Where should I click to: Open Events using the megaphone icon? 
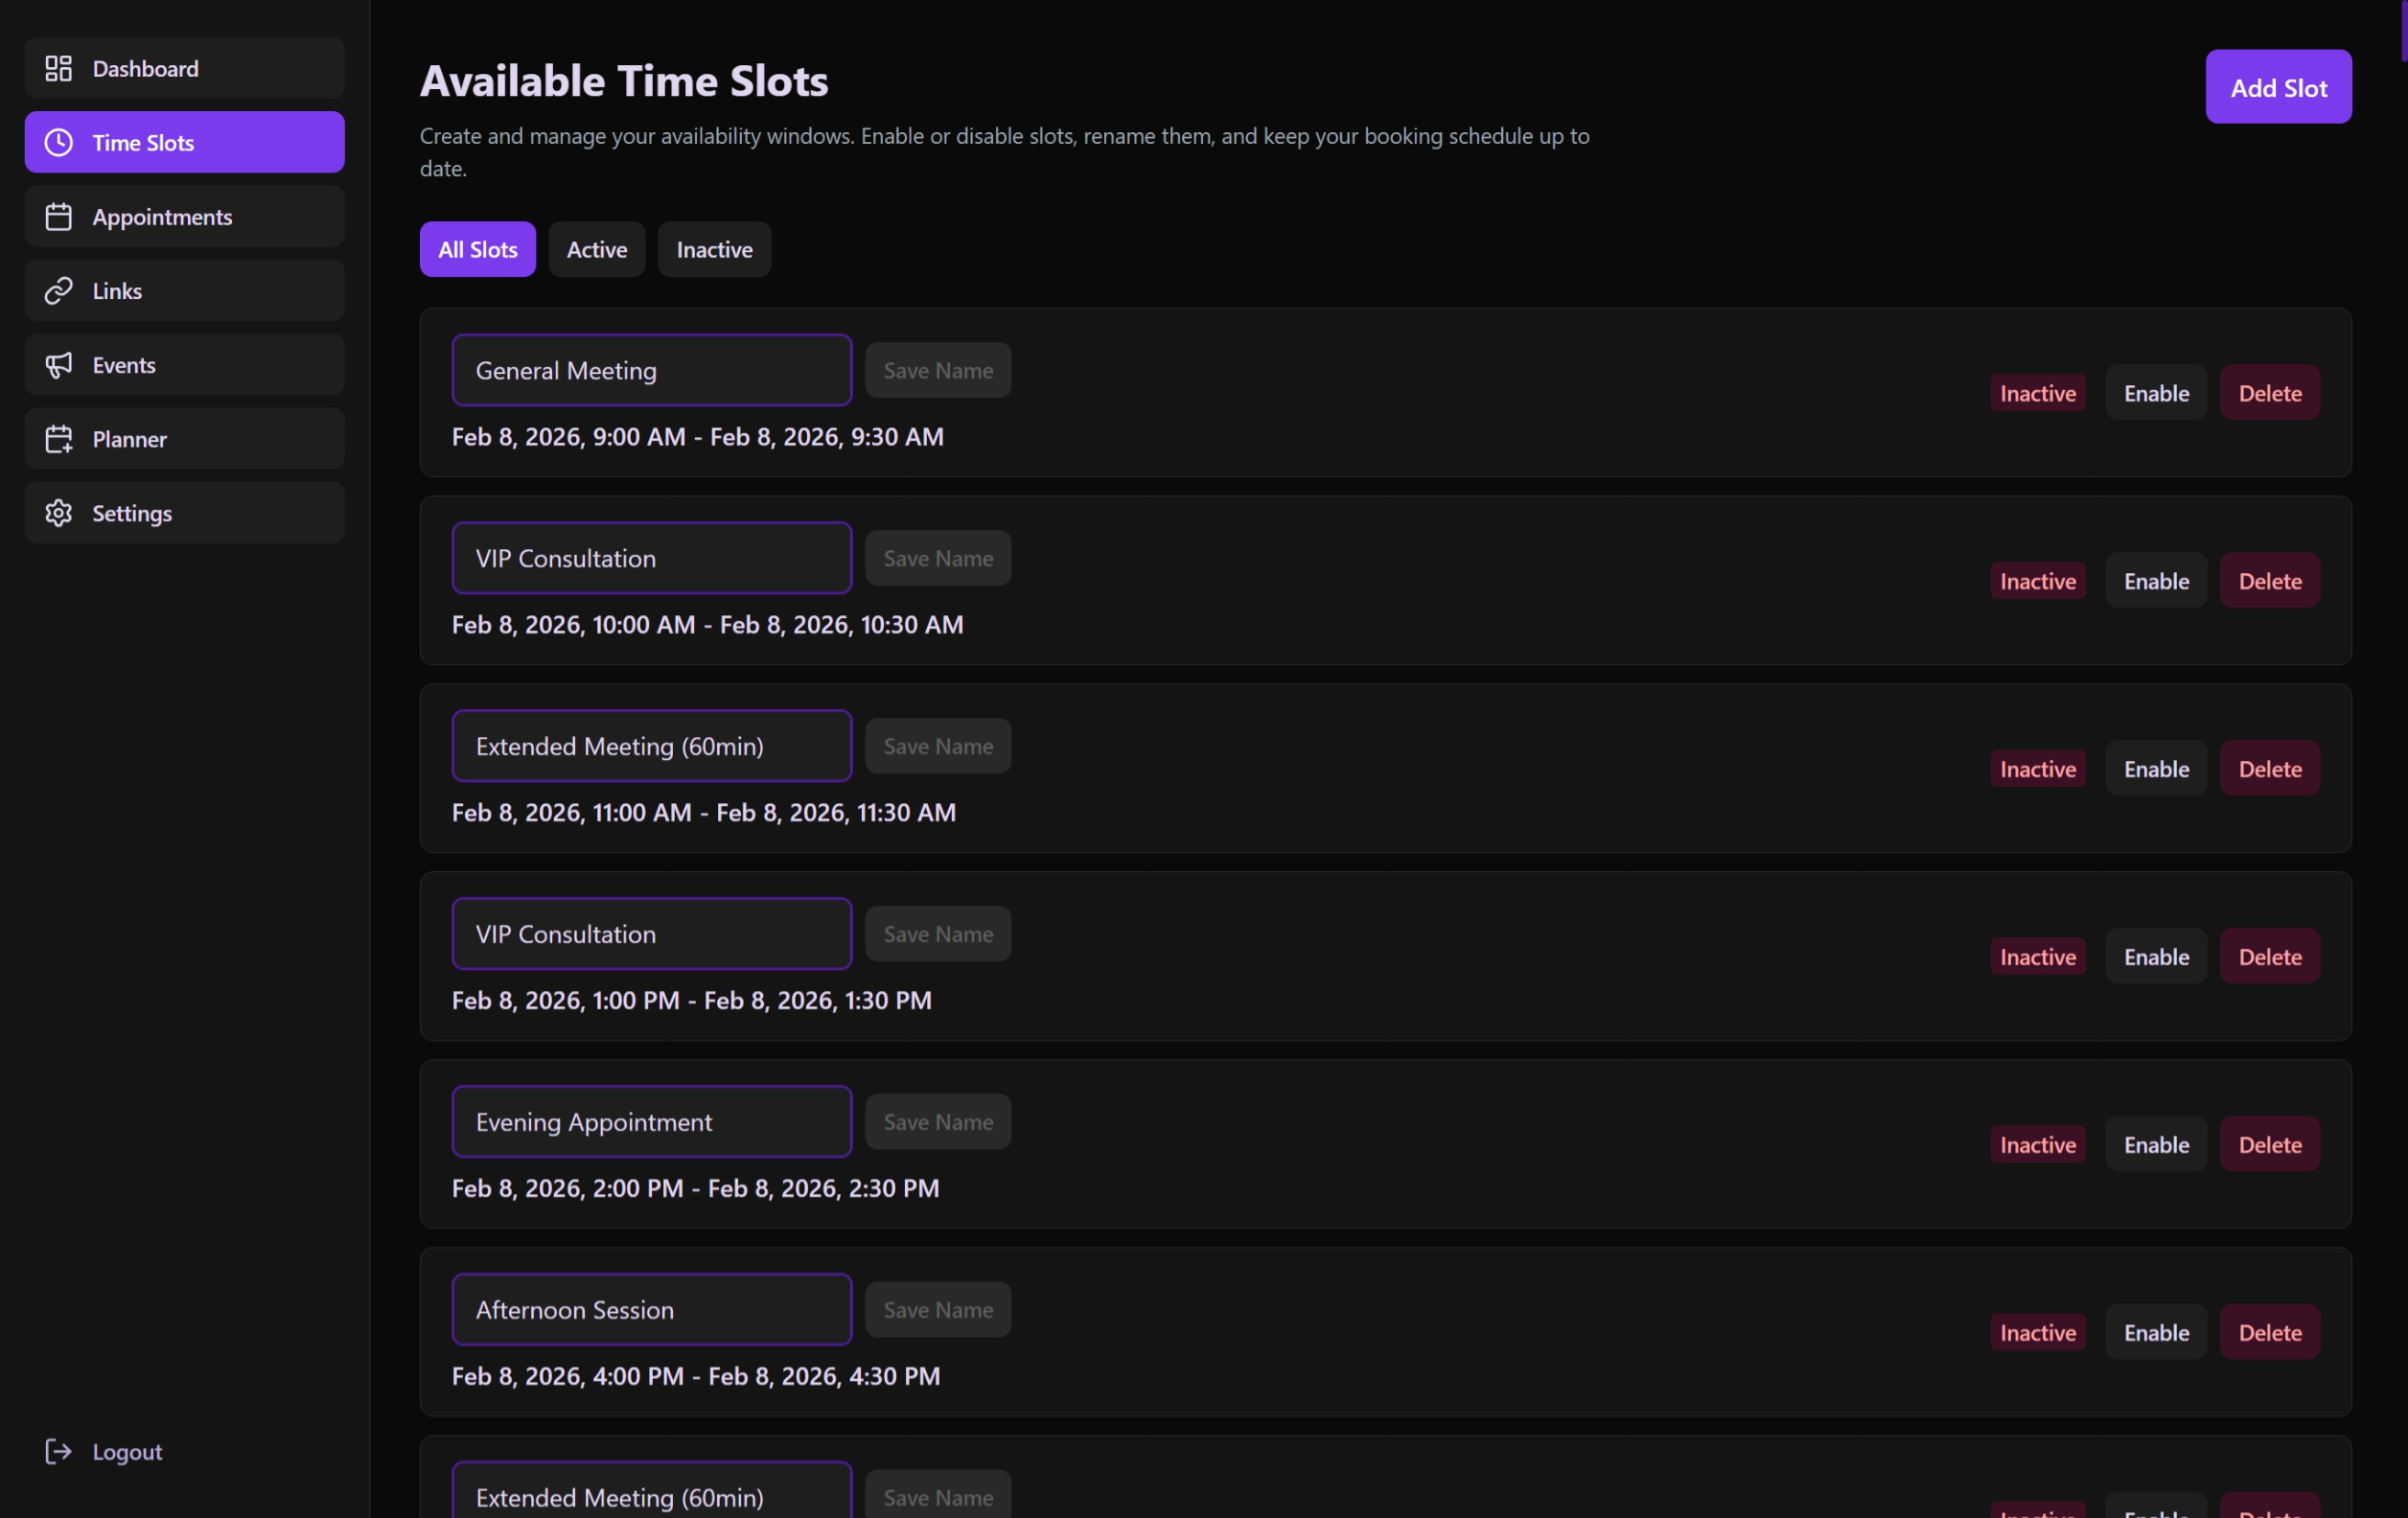pyautogui.click(x=58, y=364)
